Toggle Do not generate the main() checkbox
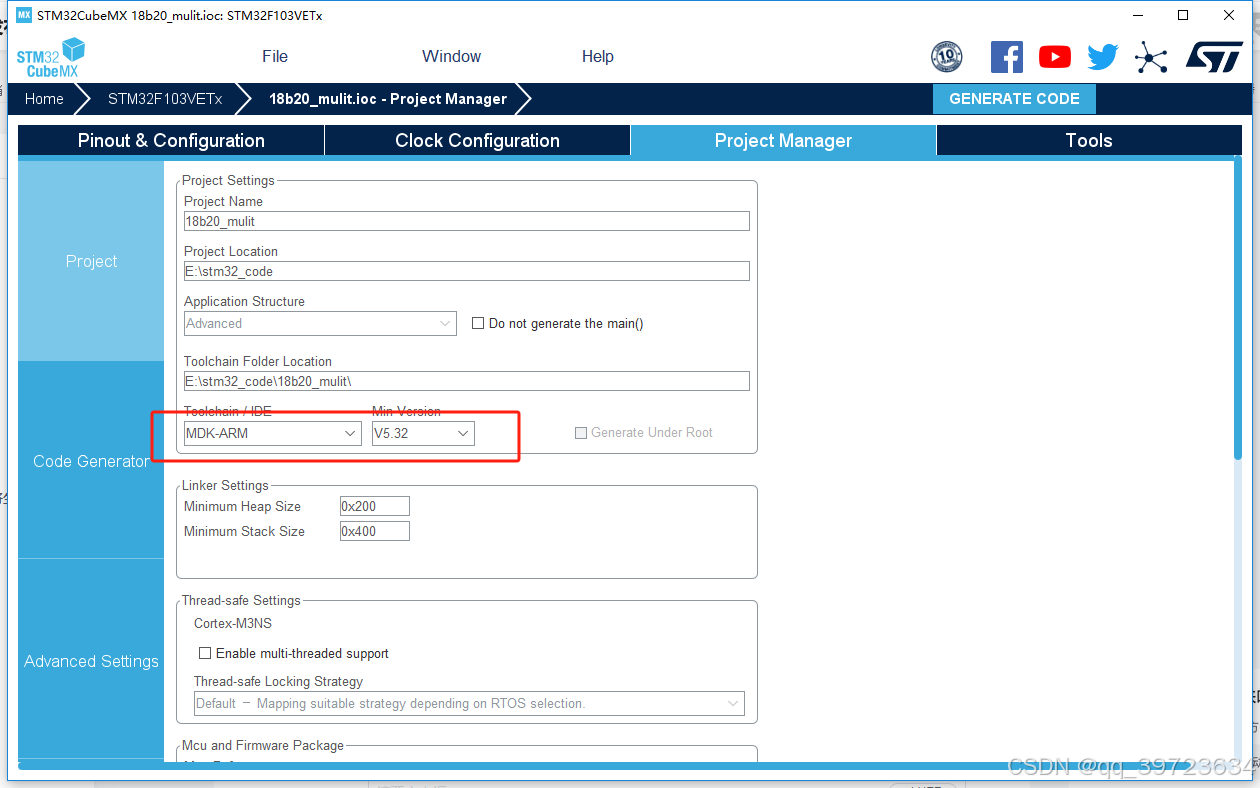 pyautogui.click(x=478, y=323)
